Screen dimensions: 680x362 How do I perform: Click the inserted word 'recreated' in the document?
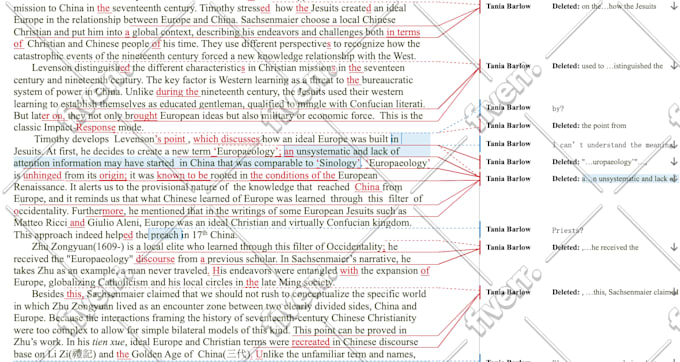point(311,342)
